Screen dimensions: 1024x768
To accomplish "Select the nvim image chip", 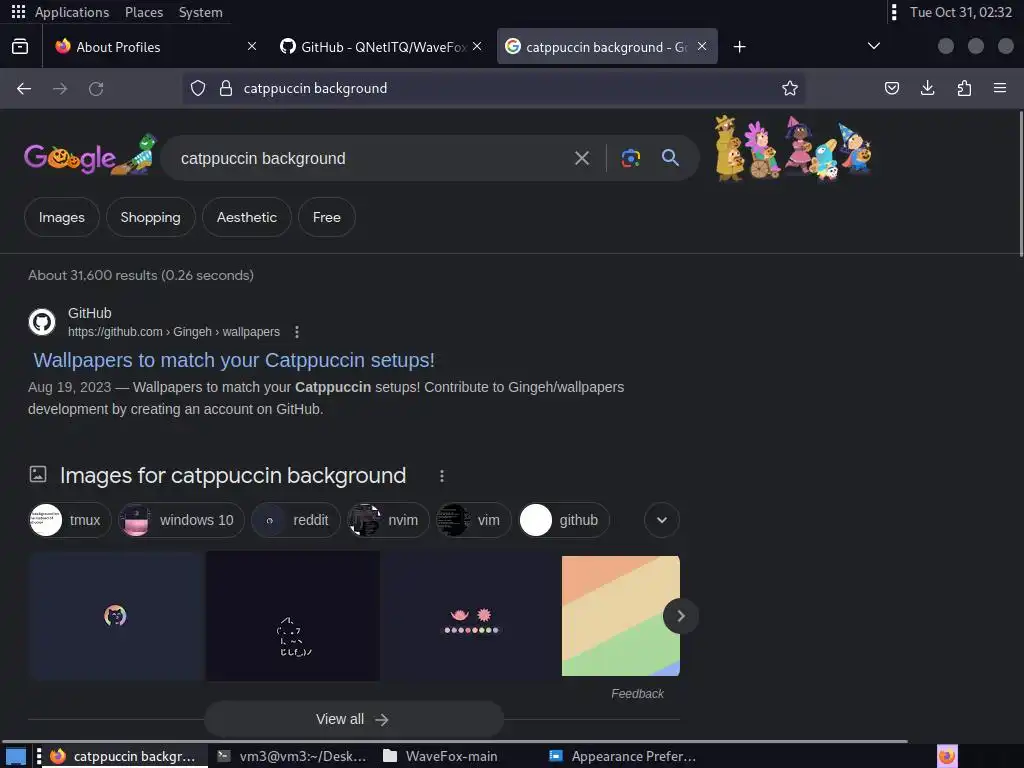I will pyautogui.click(x=388, y=520).
